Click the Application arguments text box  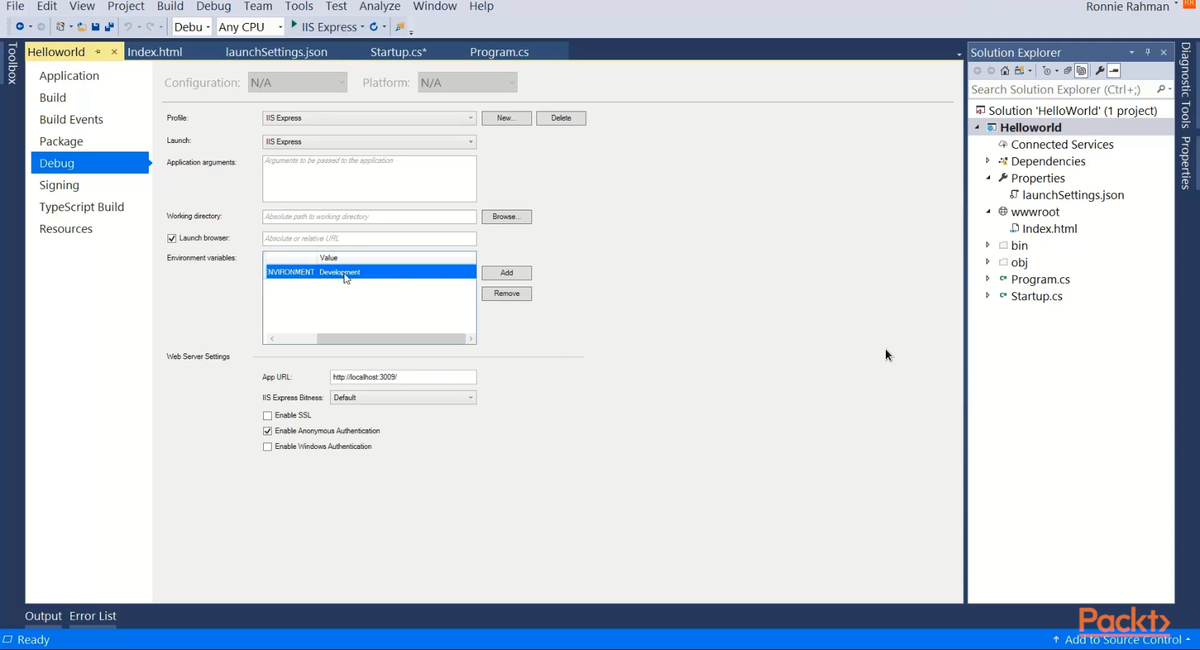pyautogui.click(x=369, y=178)
